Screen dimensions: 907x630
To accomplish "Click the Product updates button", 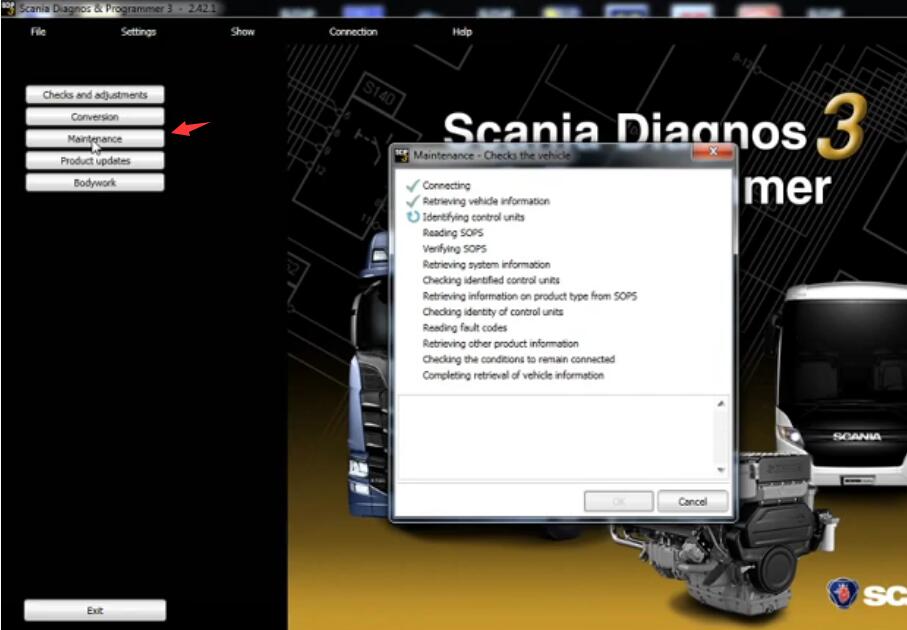I will [x=95, y=161].
